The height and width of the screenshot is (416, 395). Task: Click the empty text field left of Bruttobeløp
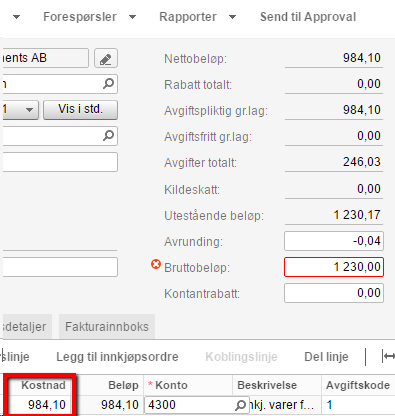click(60, 267)
